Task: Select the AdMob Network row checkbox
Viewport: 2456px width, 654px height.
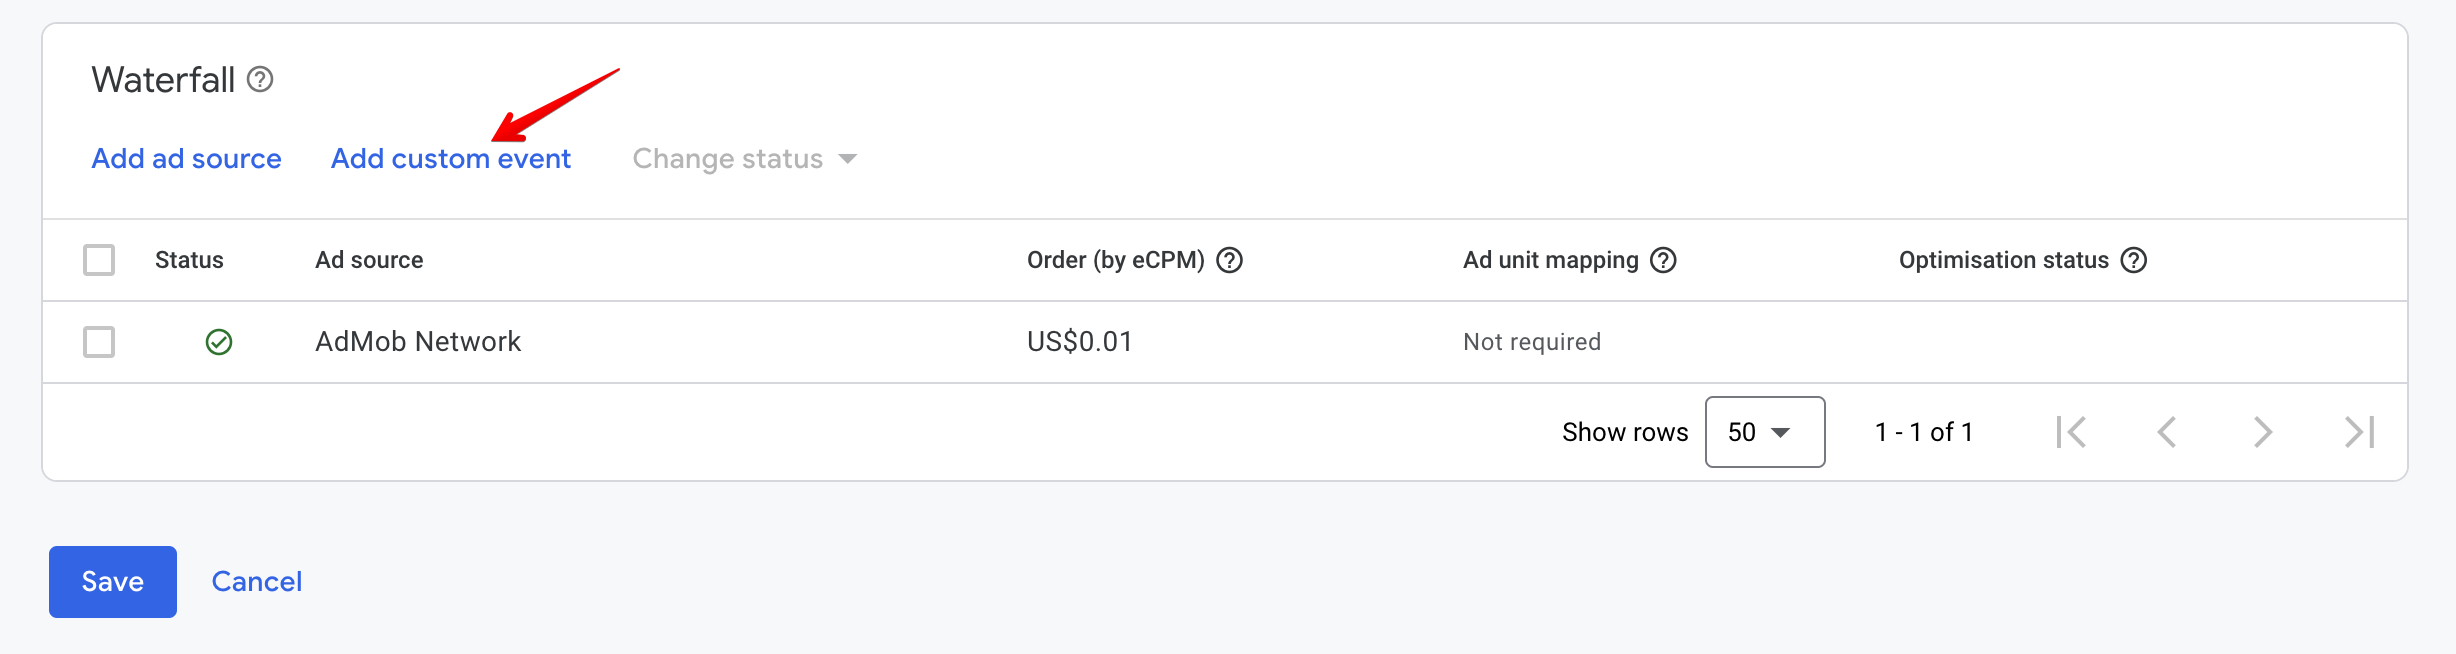Action: (99, 342)
